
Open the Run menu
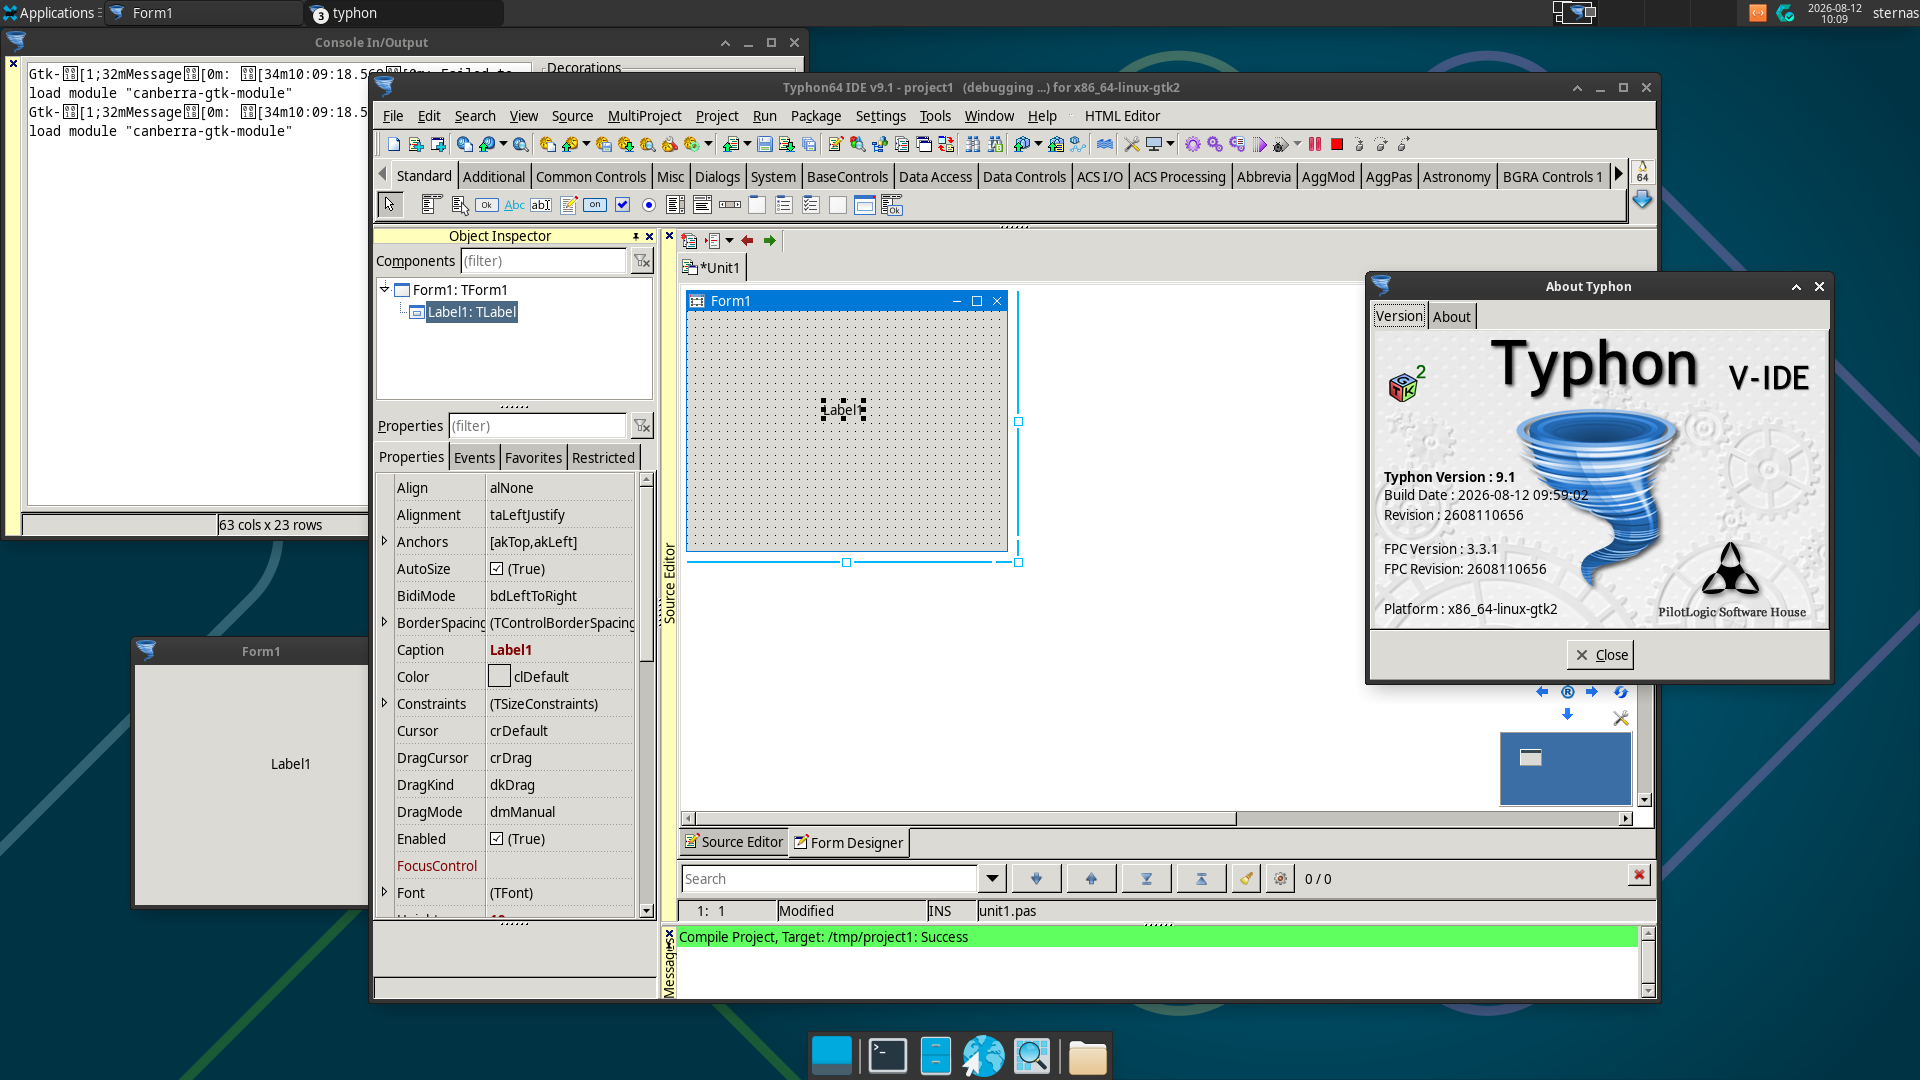pos(765,116)
